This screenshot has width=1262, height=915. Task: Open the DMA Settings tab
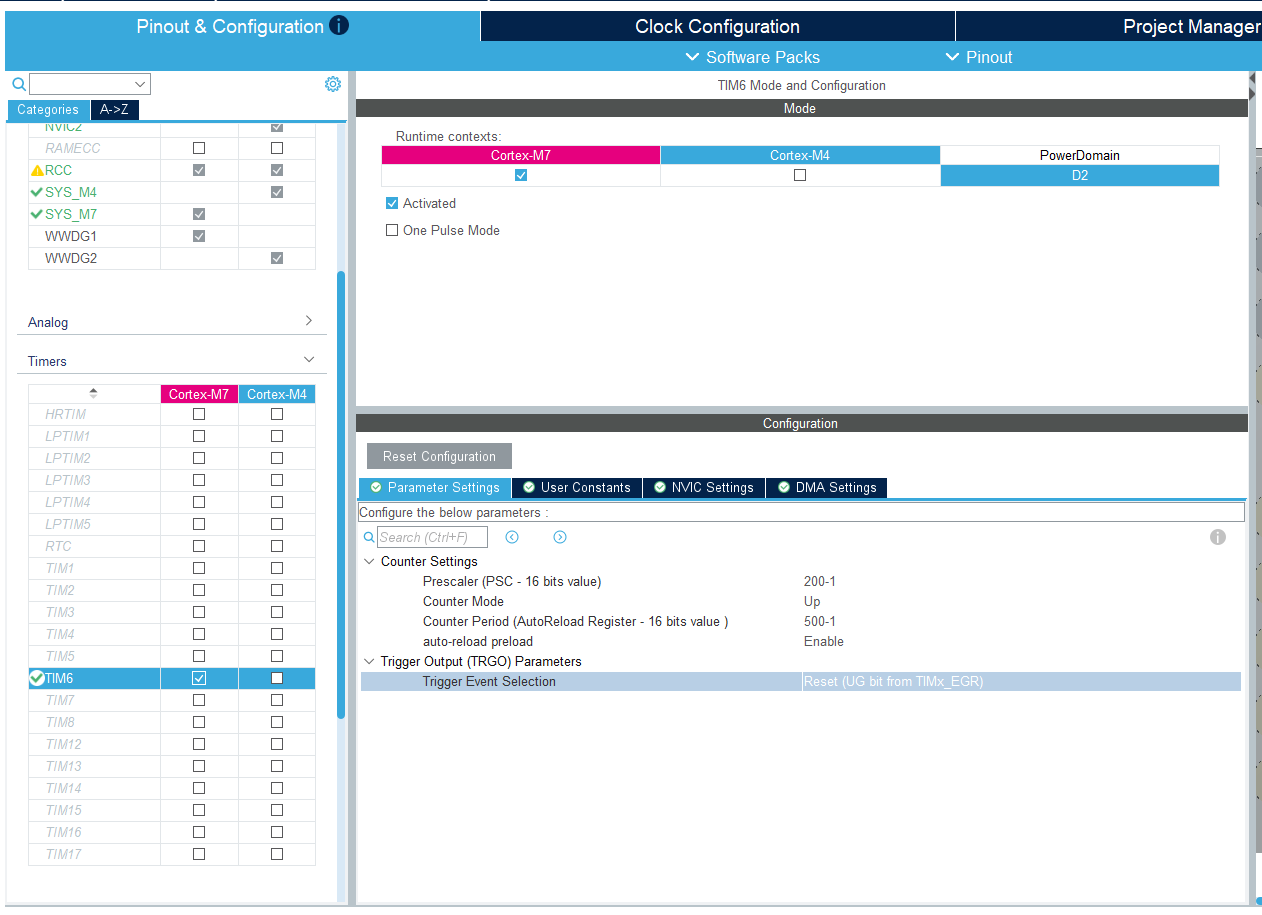click(826, 487)
